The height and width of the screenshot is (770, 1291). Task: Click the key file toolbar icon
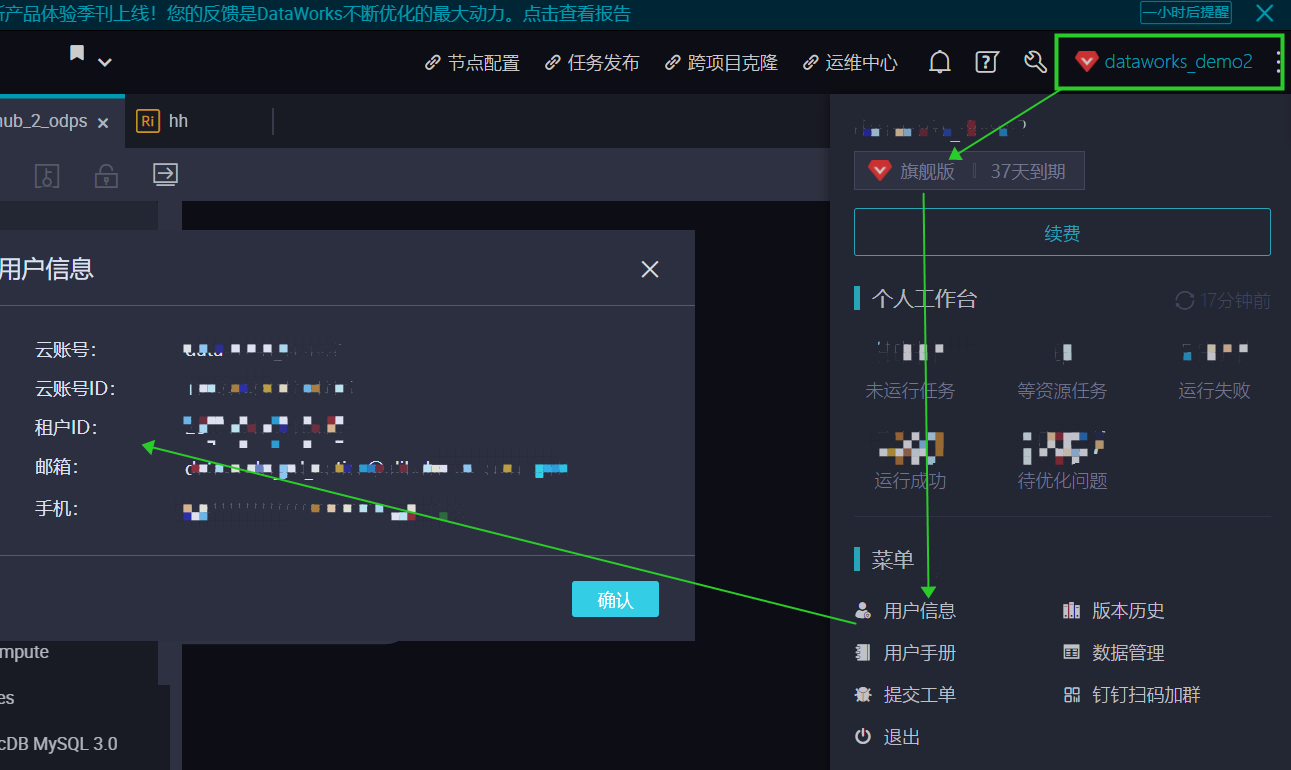[x=47, y=176]
